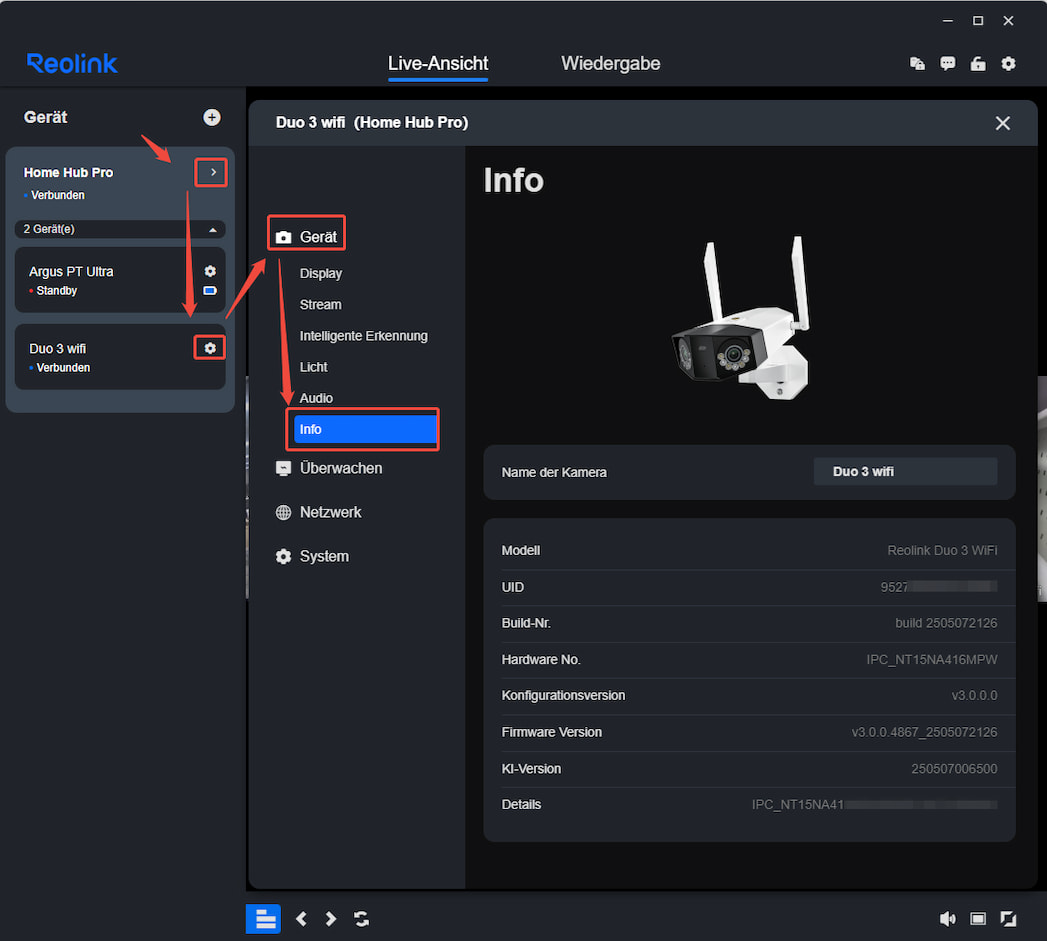
Task: Open the Display settings page
Action: coord(321,274)
